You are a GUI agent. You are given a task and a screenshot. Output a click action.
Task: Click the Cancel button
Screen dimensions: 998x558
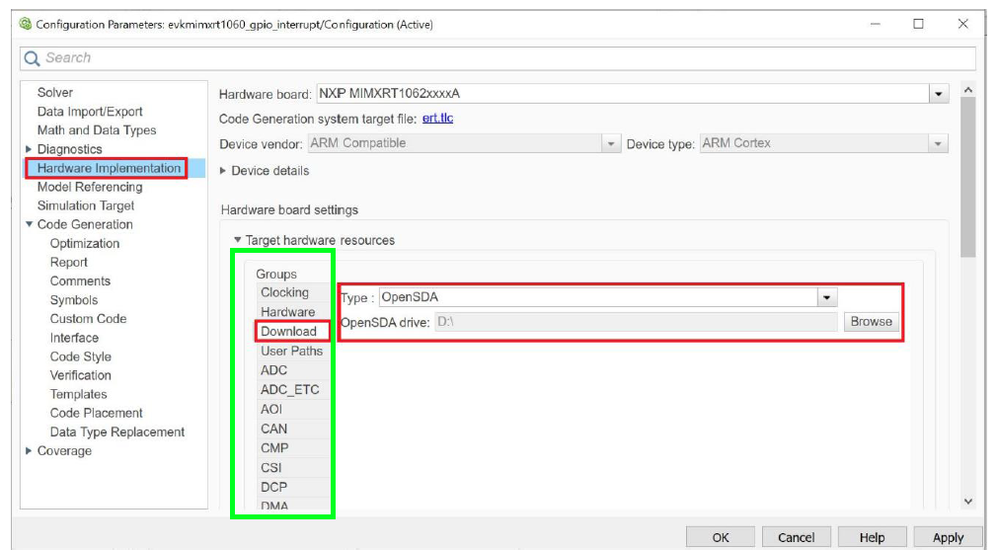click(796, 538)
